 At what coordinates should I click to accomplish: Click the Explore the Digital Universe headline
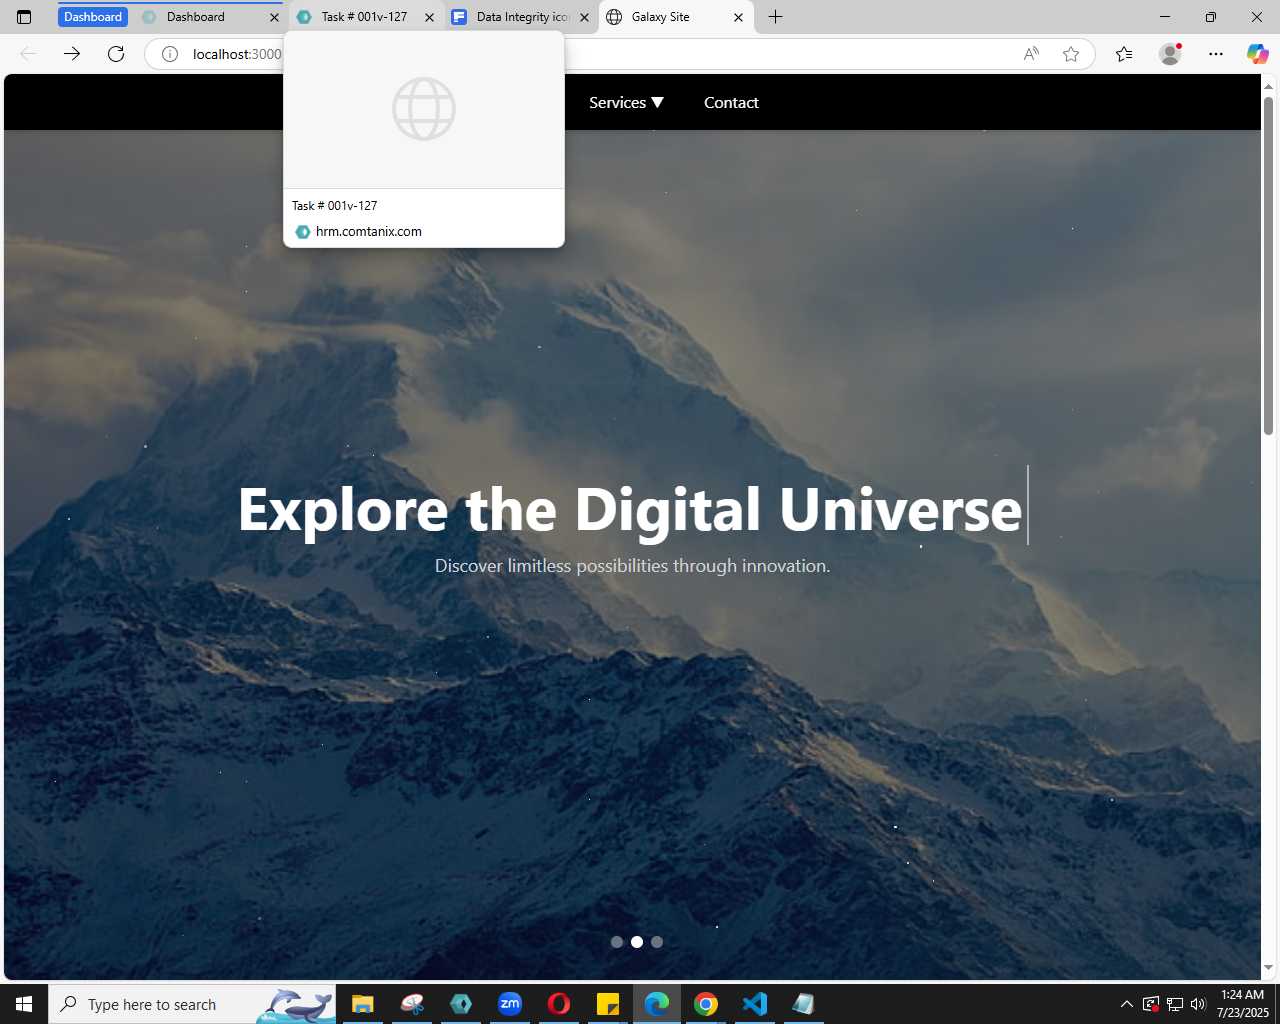pos(630,510)
